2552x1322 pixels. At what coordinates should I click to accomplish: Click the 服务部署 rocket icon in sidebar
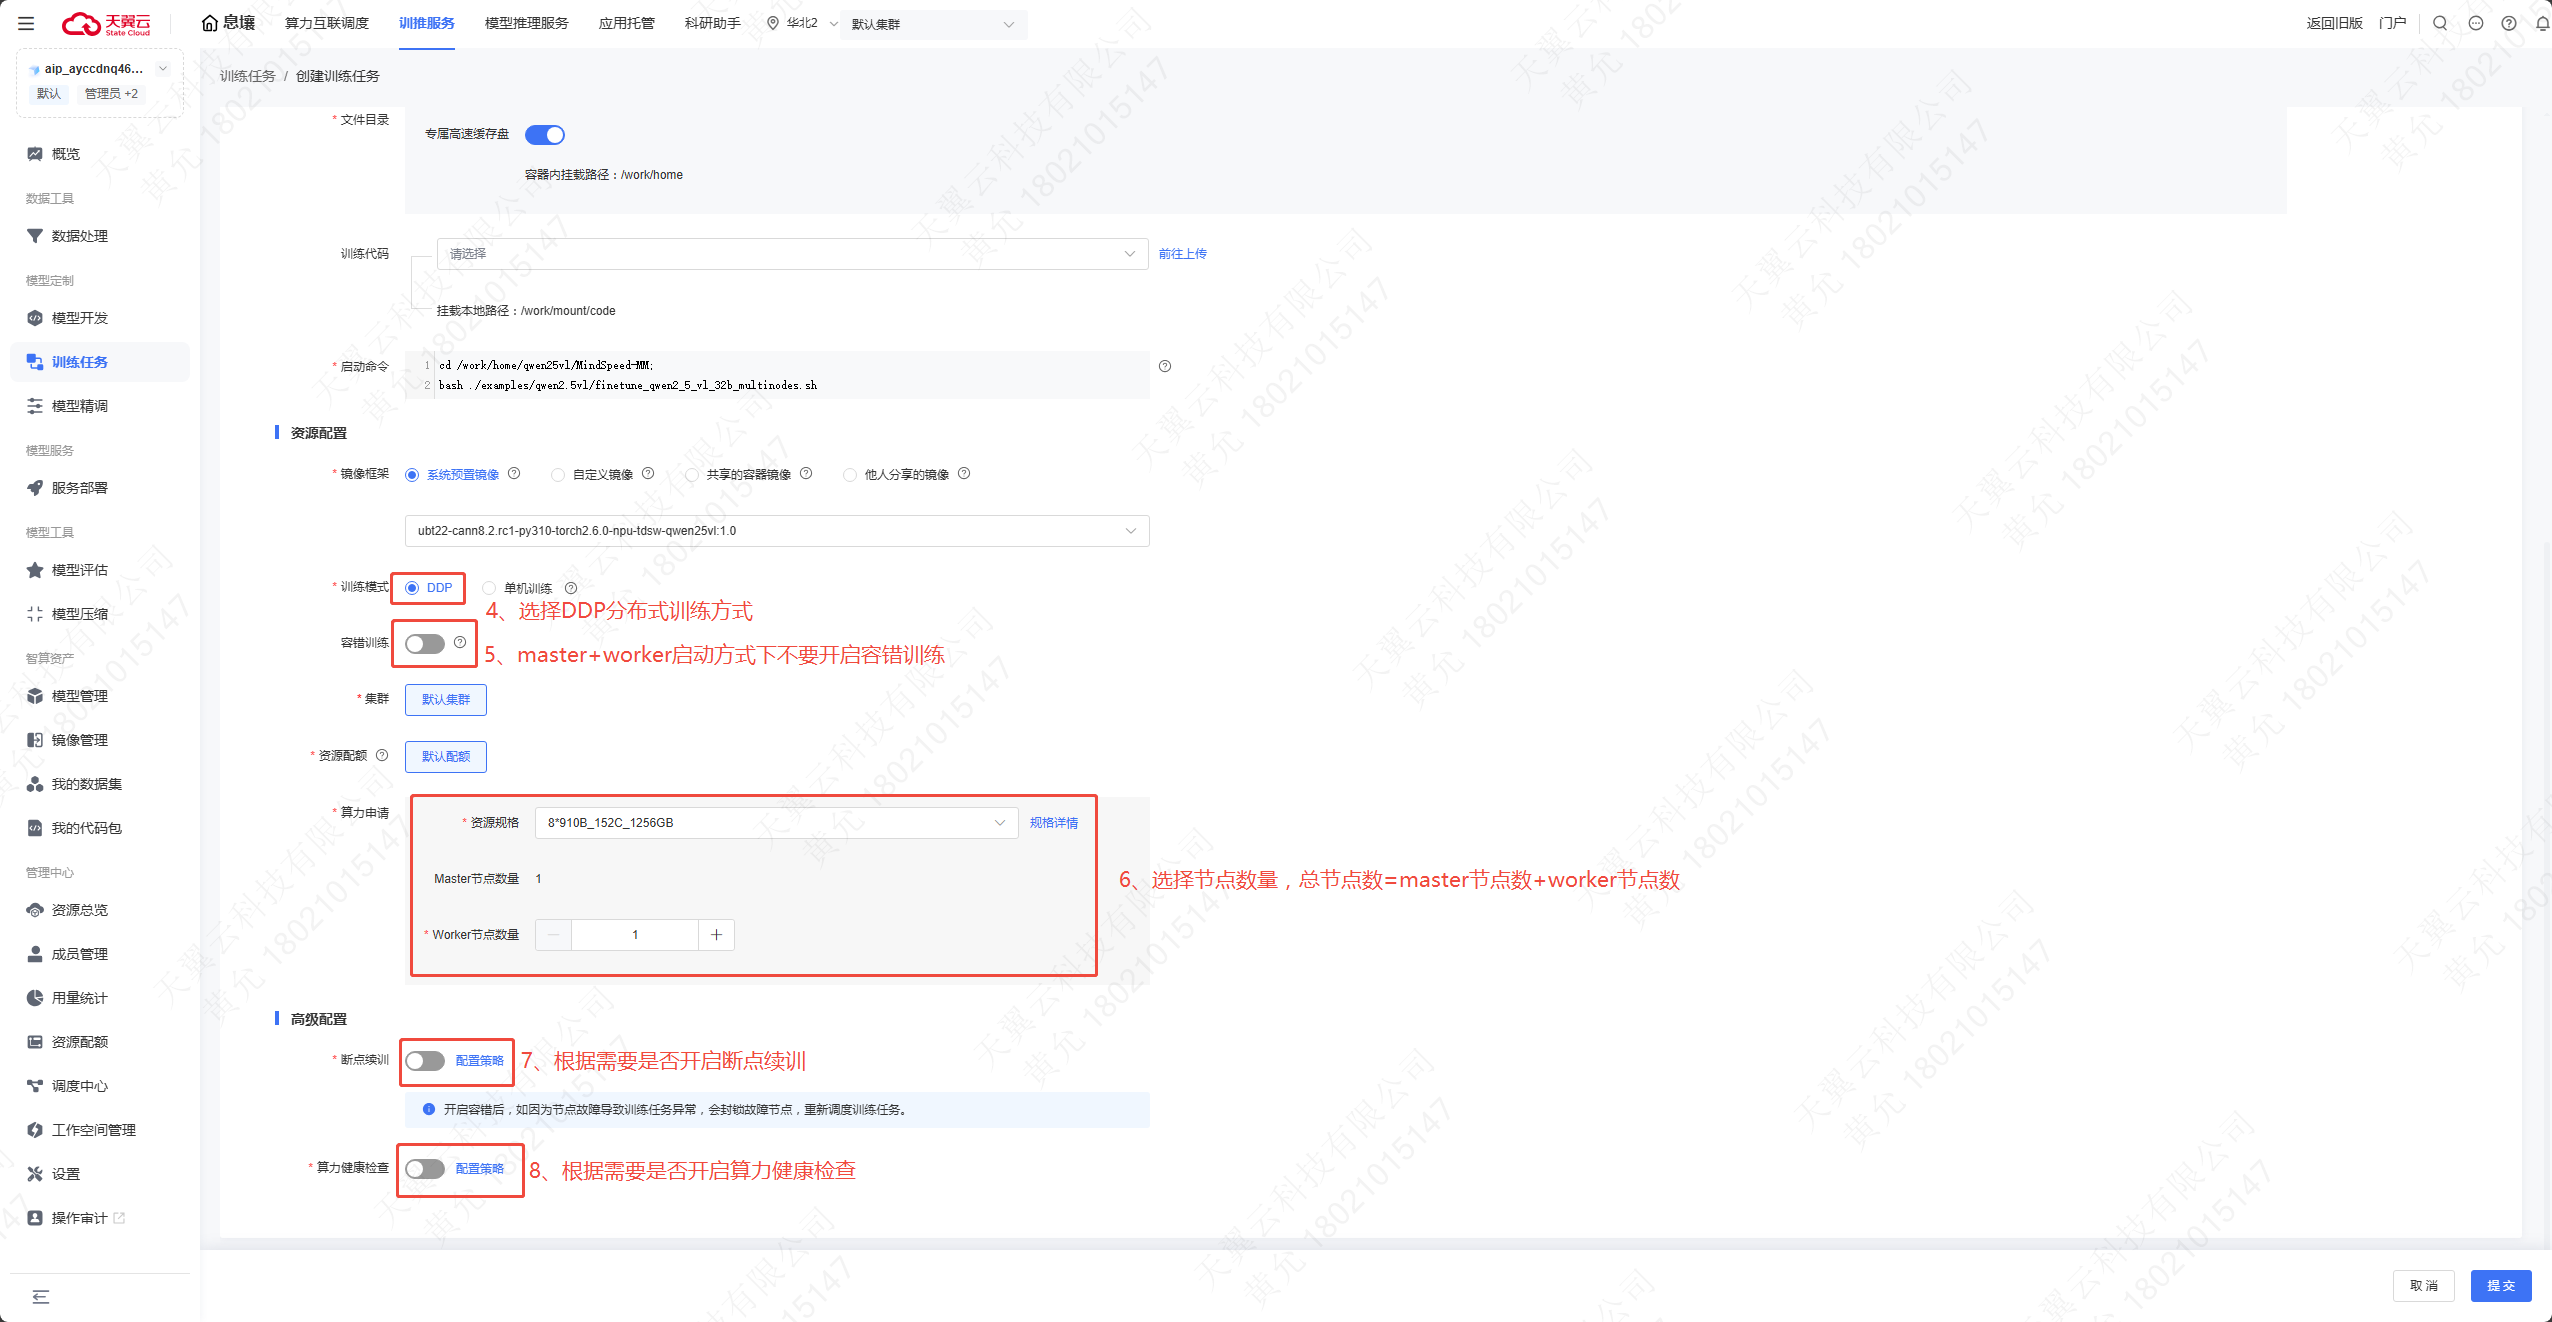35,488
